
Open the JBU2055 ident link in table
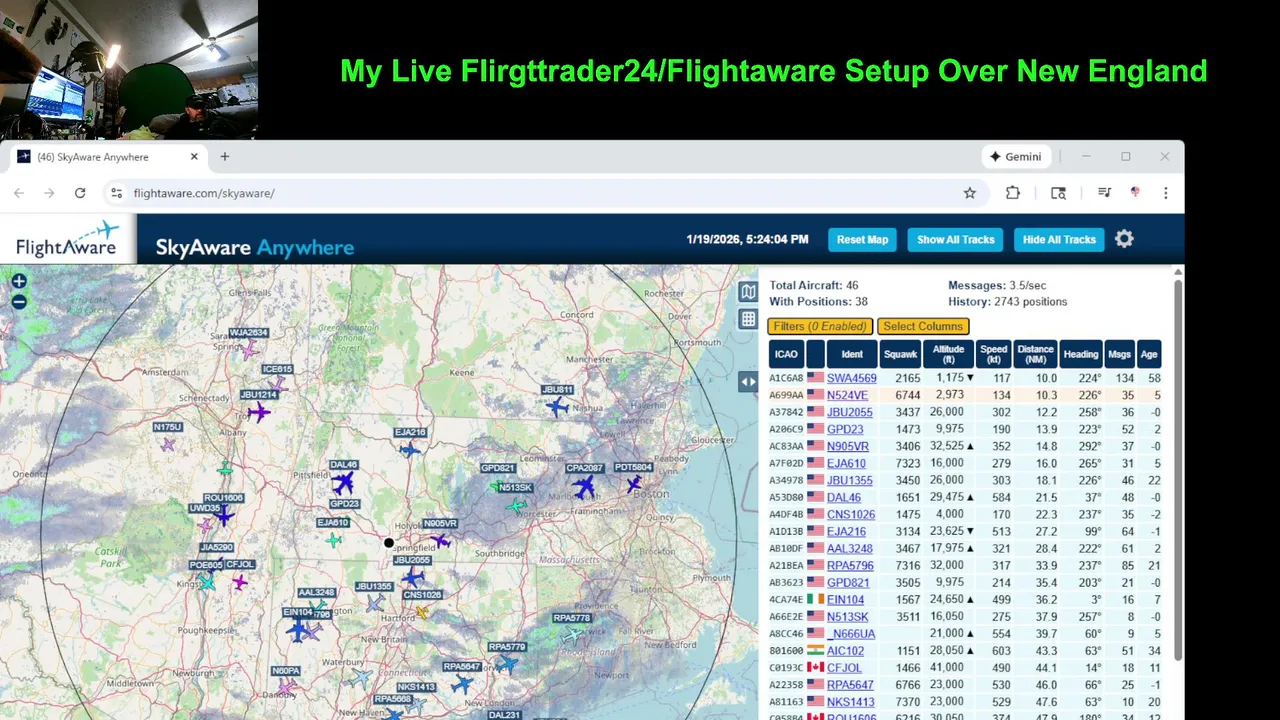(849, 412)
